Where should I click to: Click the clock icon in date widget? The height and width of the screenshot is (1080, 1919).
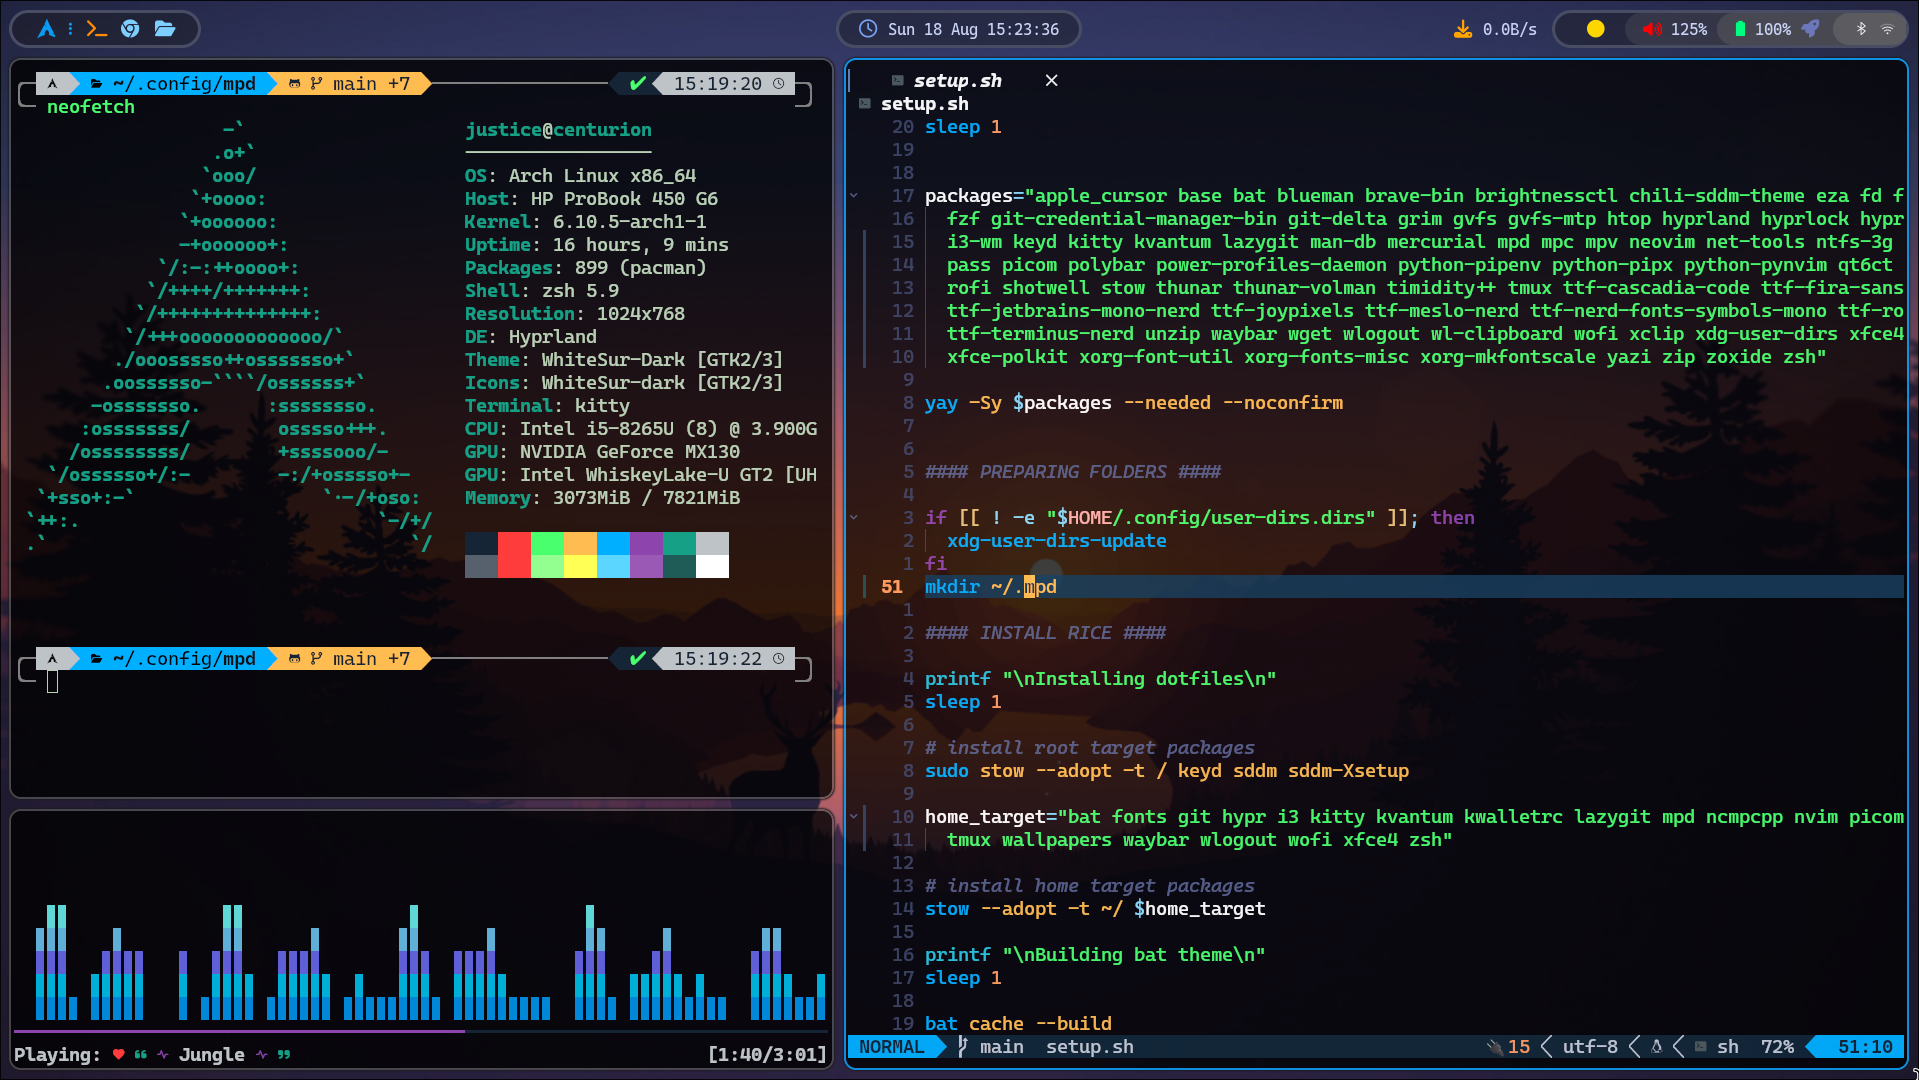tap(868, 29)
